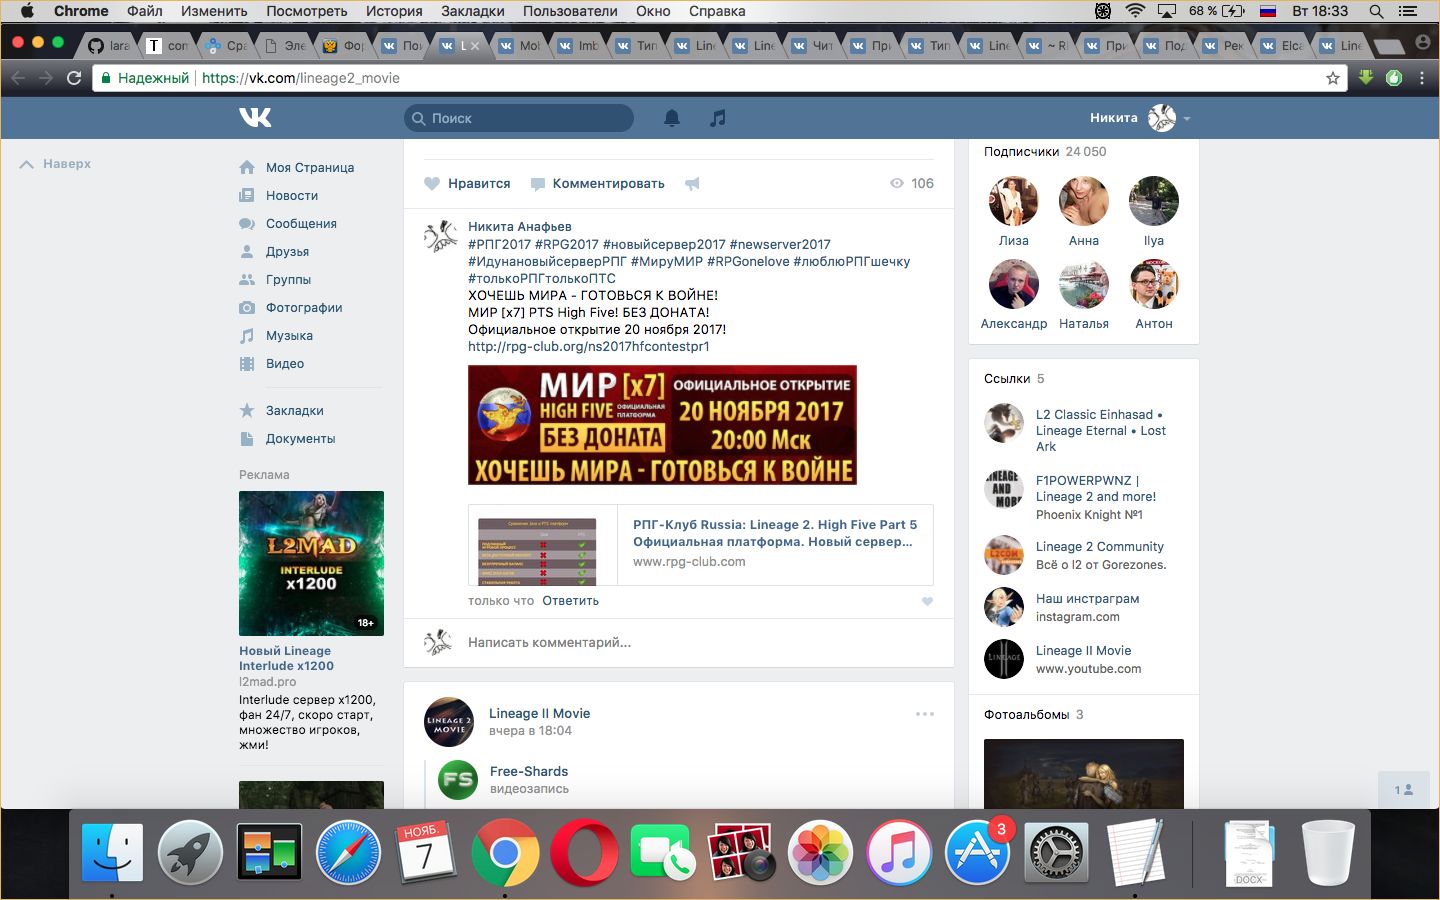Open the Файл menu
1440x900 pixels.
tap(145, 11)
